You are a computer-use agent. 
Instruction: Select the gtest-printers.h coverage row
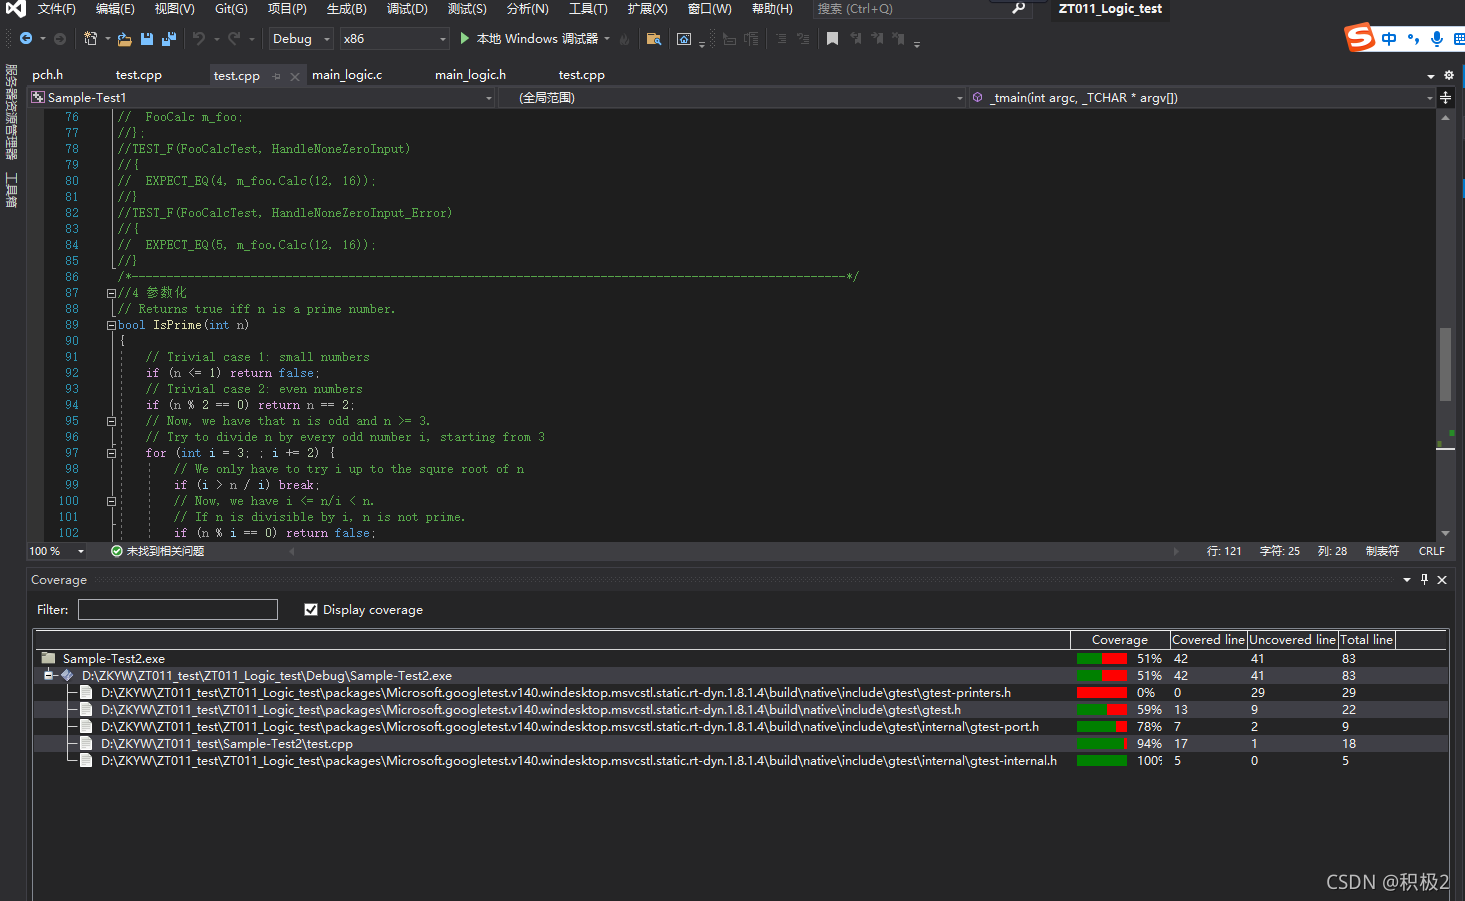[x=740, y=692]
